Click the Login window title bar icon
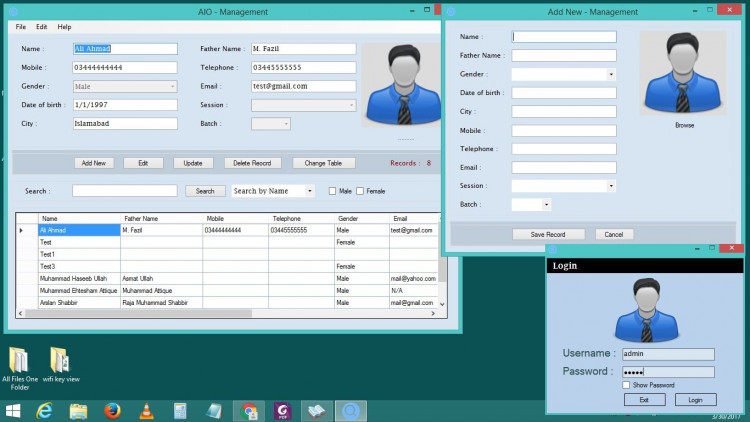The height and width of the screenshot is (422, 750). [x=552, y=249]
